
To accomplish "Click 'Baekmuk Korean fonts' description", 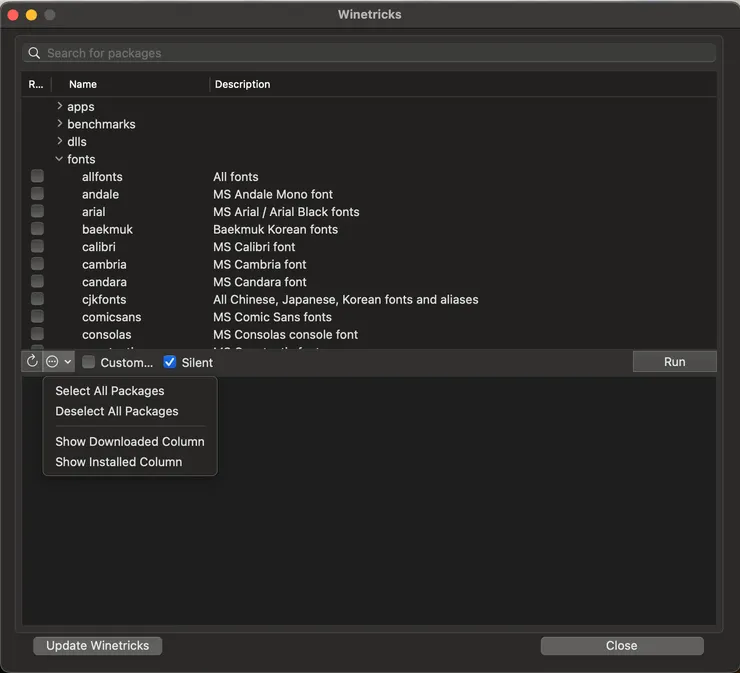I will click(276, 229).
